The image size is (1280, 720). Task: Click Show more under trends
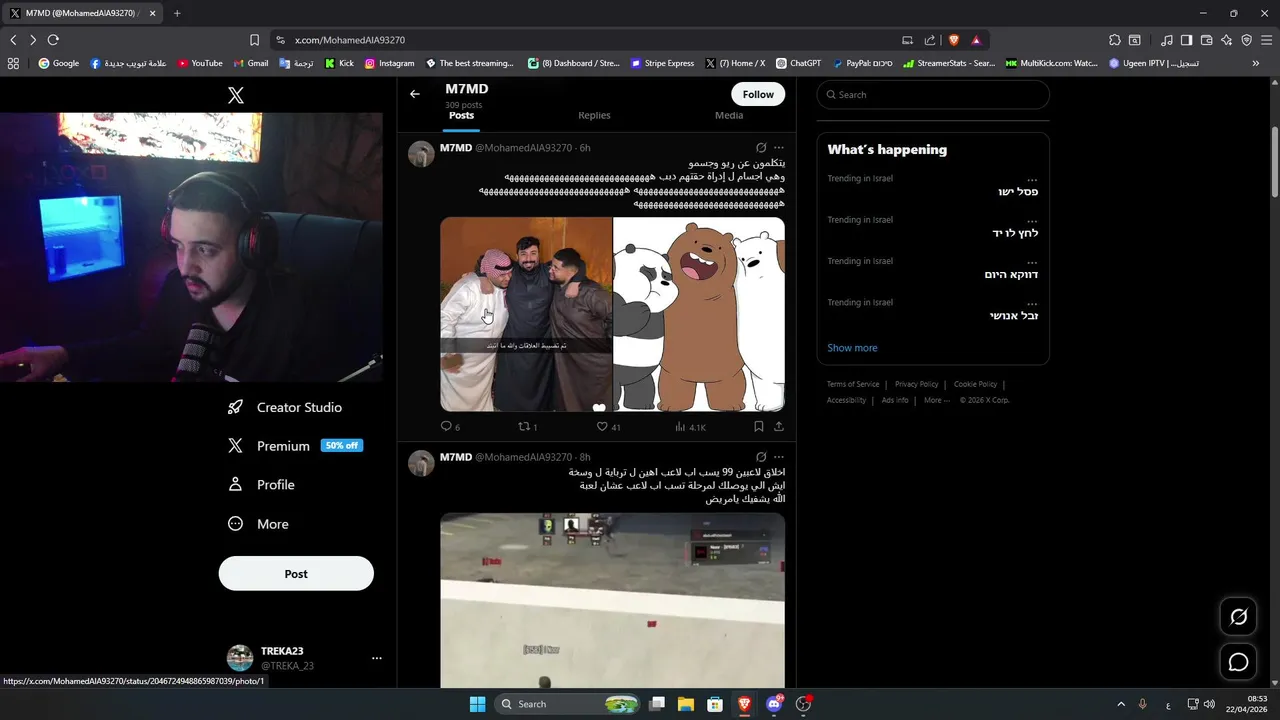[852, 348]
